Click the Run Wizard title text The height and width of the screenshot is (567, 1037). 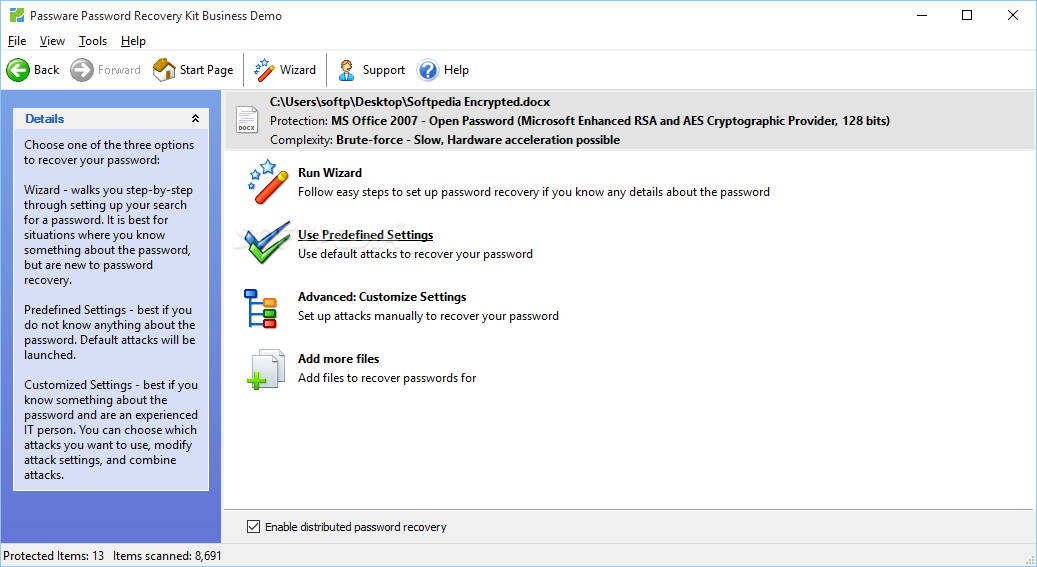[329, 173]
